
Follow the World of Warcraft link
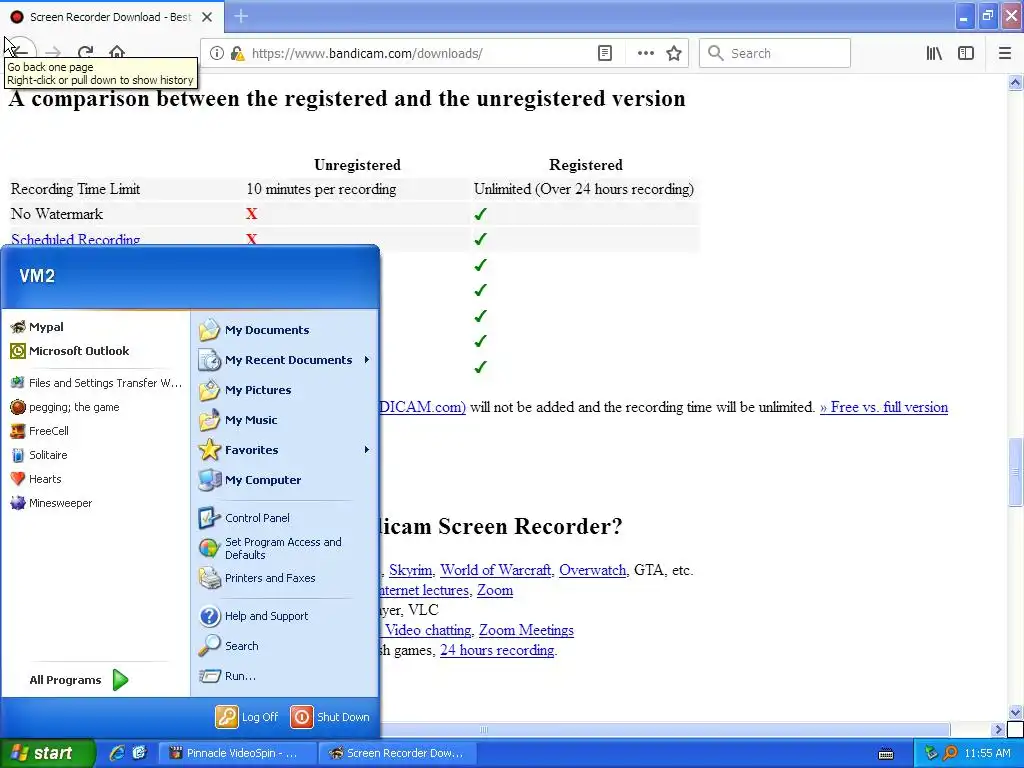tap(496, 570)
